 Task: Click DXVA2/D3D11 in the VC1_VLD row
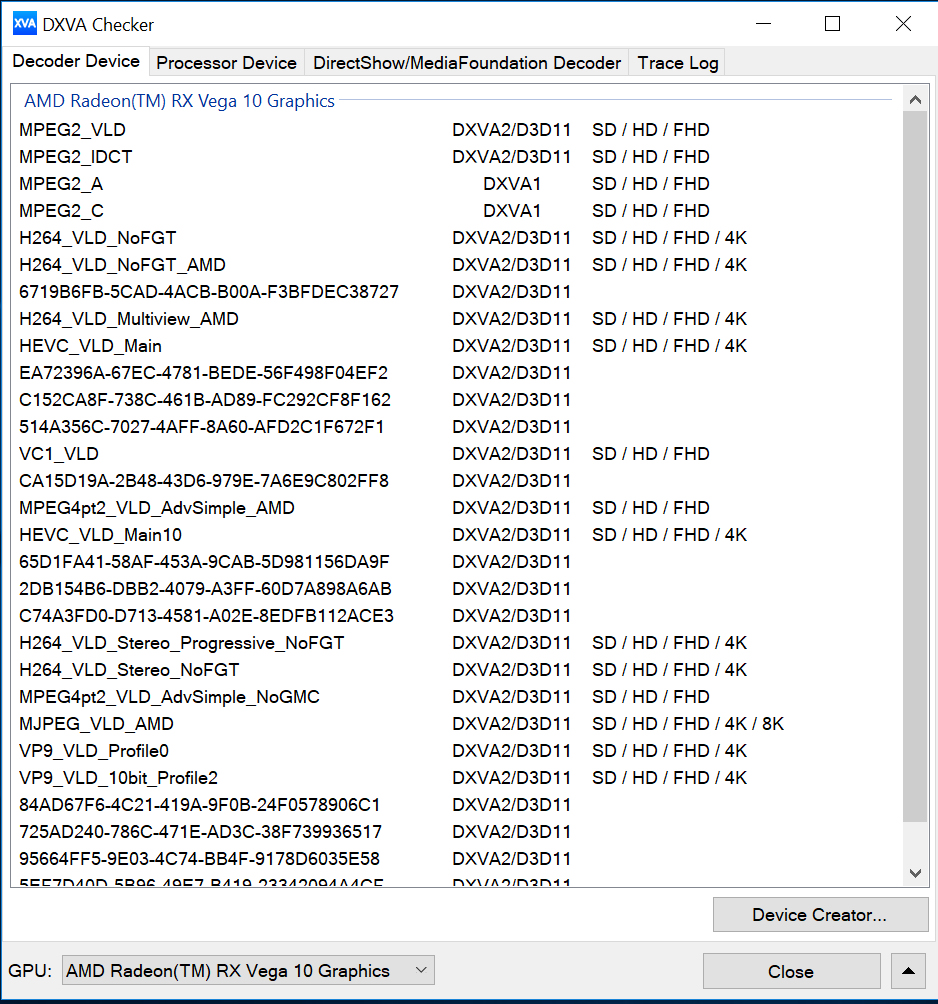[x=511, y=454]
